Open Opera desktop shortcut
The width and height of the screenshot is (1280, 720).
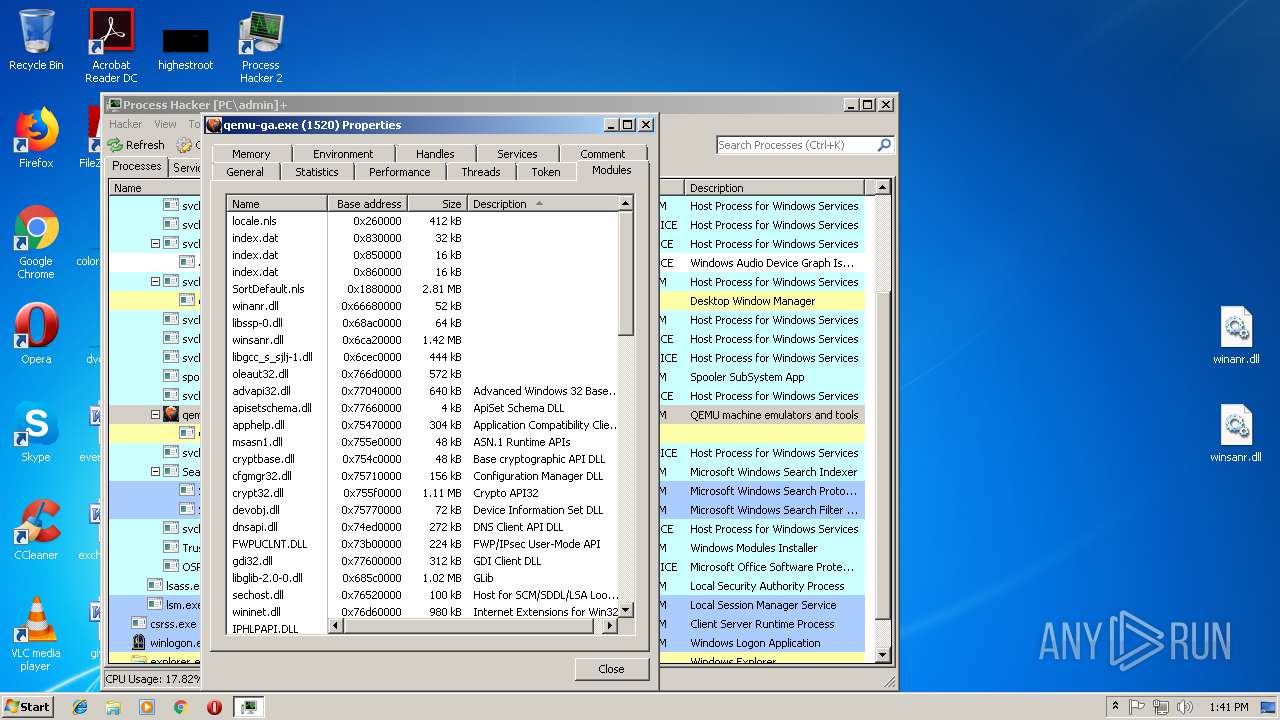[36, 333]
